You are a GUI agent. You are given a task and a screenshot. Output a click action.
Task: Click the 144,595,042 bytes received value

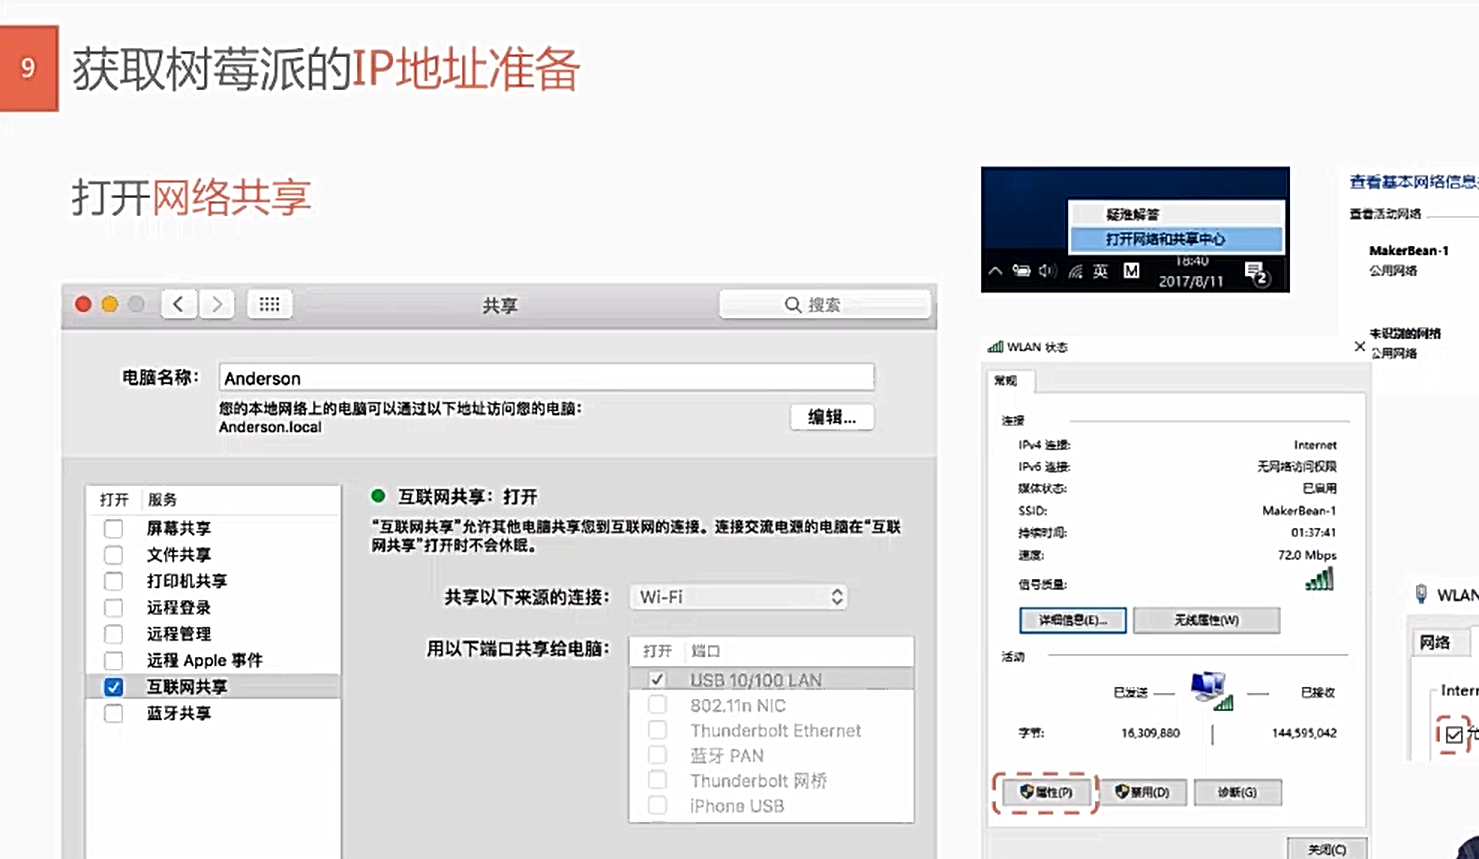point(1304,733)
